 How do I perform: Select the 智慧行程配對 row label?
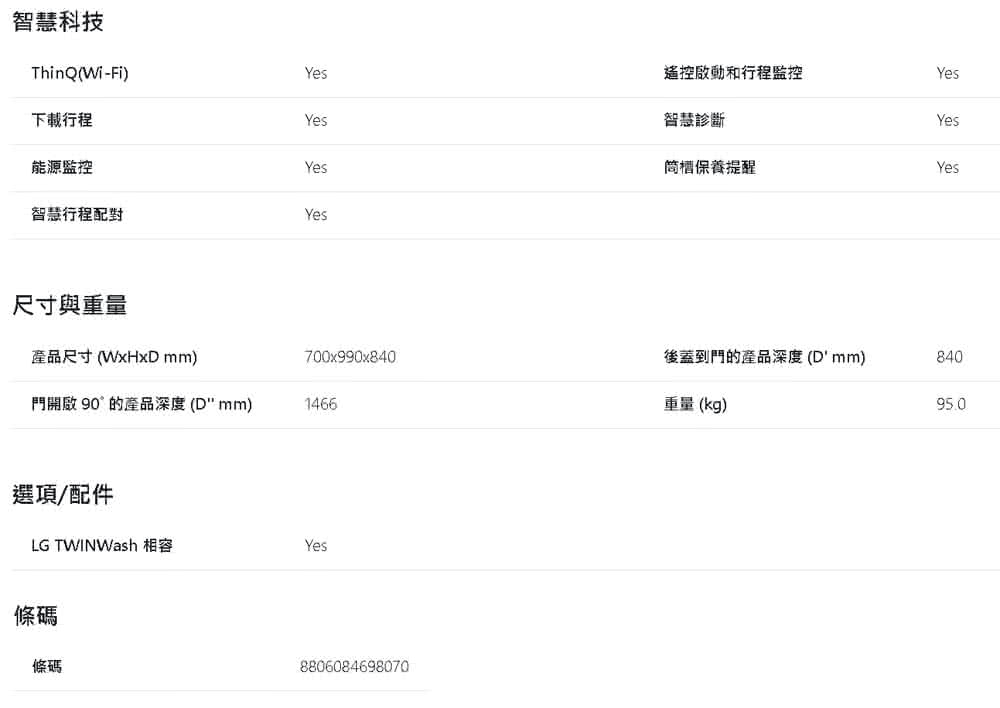77,214
